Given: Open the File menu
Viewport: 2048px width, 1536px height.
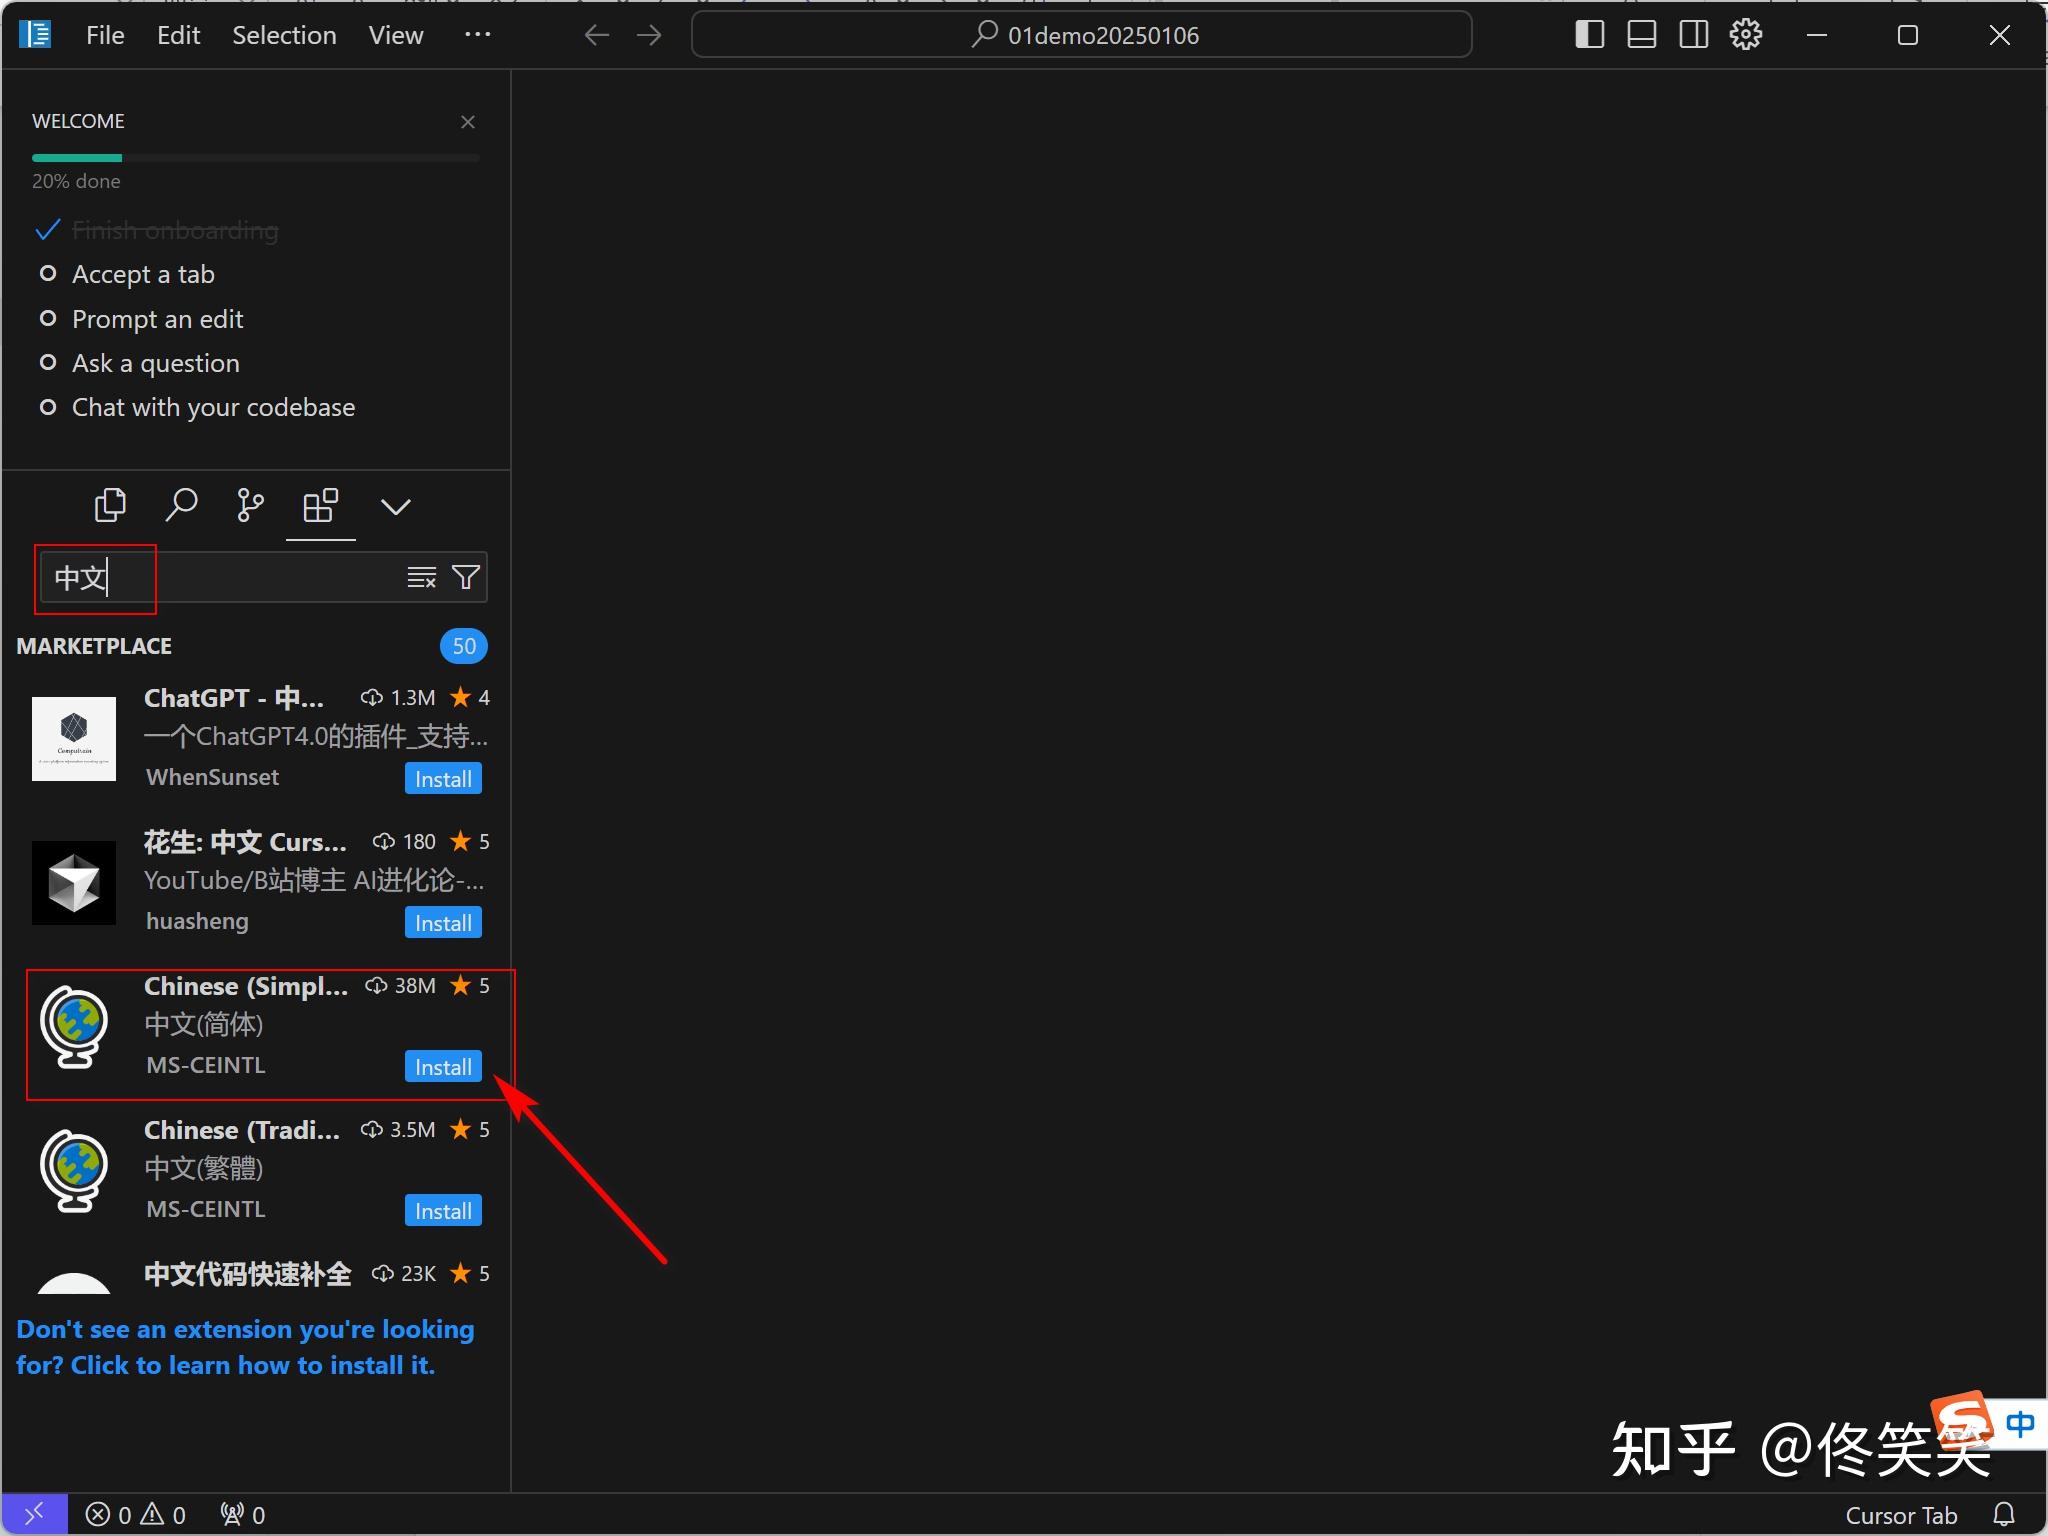Looking at the screenshot, I should click(x=105, y=35).
